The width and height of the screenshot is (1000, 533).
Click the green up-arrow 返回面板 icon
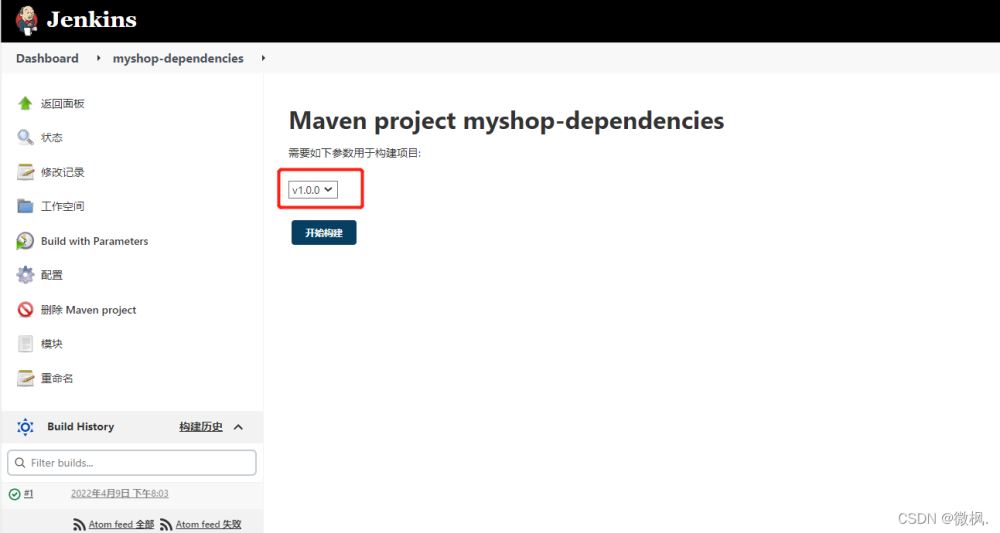click(25, 103)
